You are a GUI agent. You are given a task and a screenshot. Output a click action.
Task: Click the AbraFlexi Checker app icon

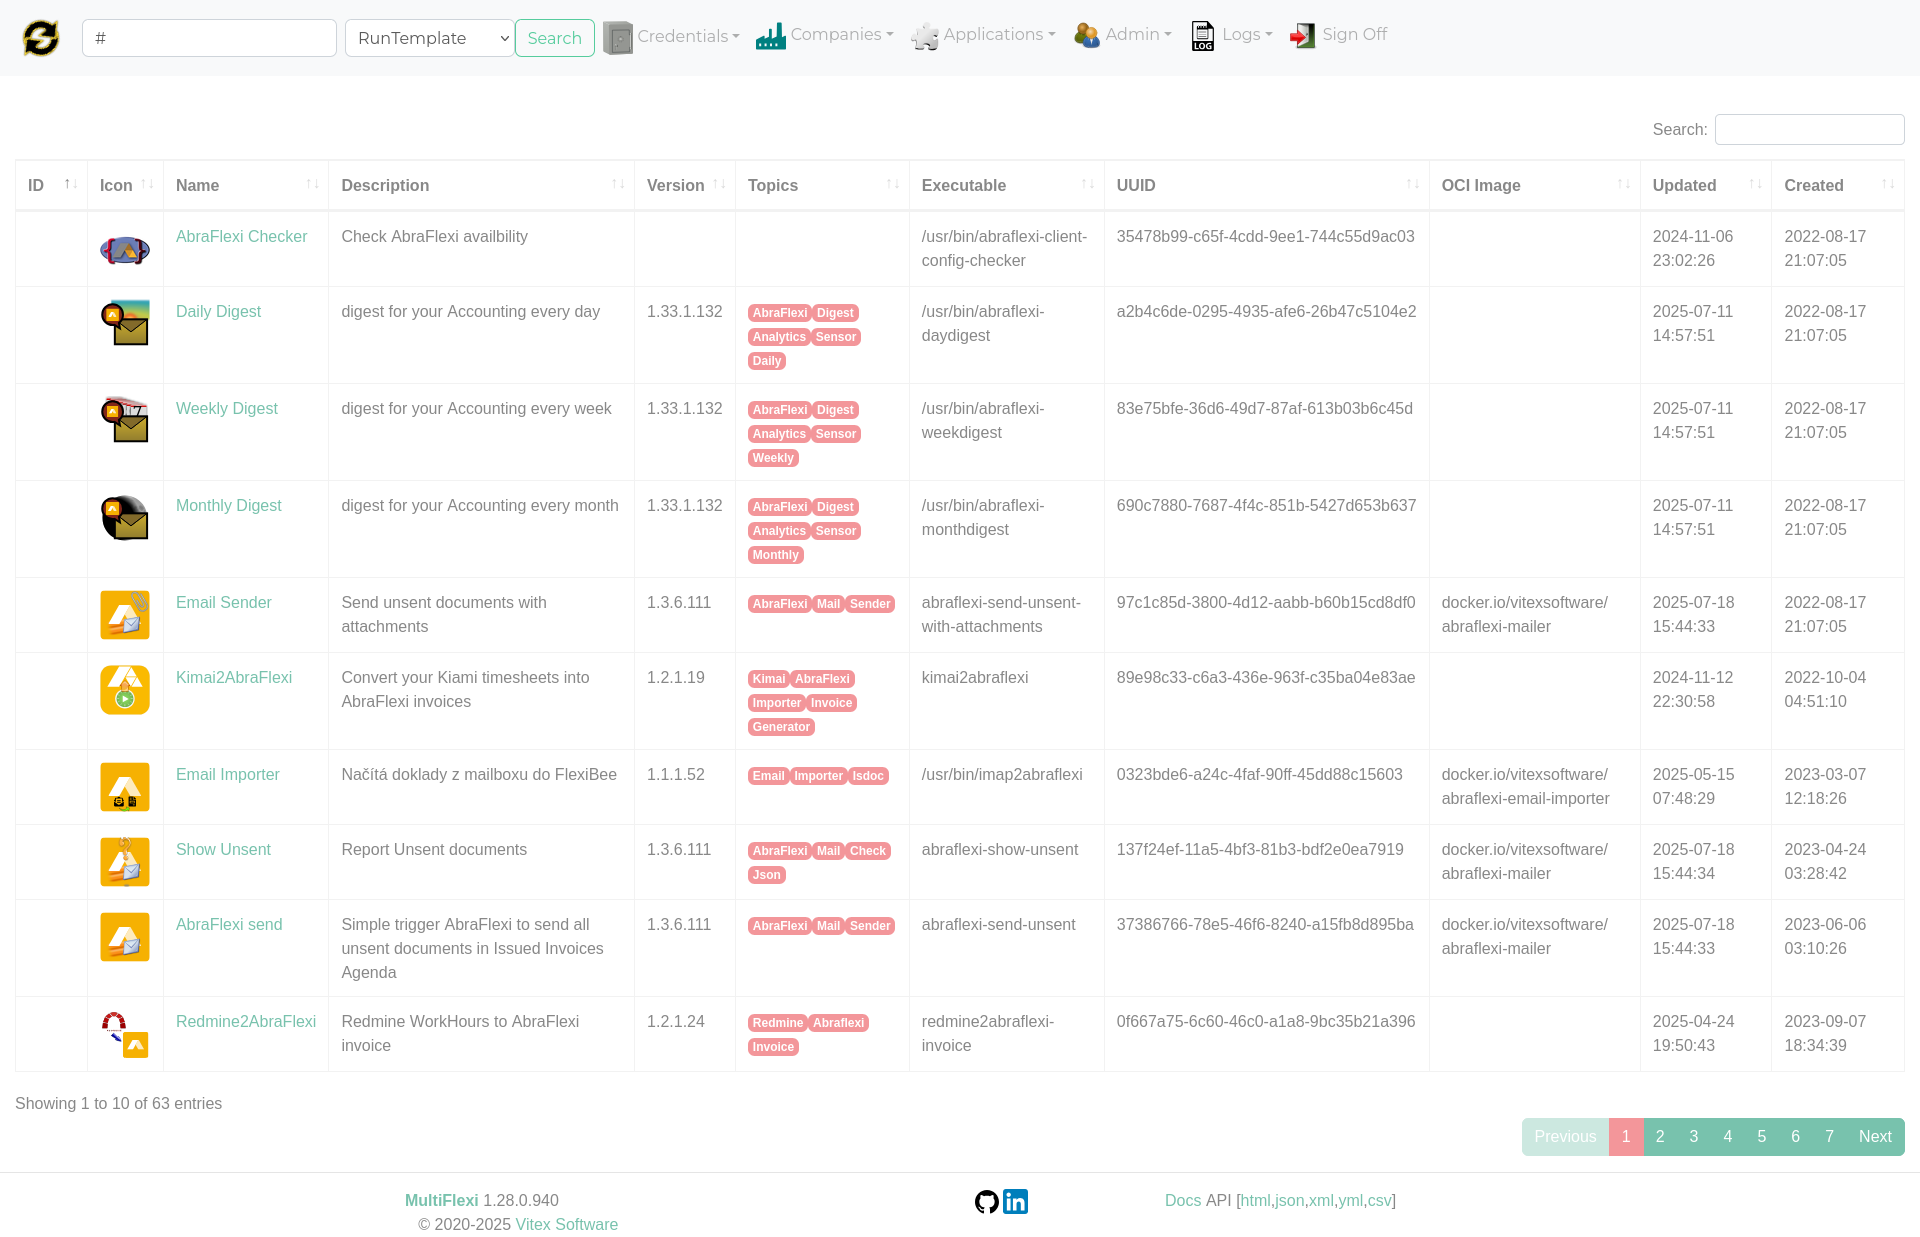[x=125, y=249]
